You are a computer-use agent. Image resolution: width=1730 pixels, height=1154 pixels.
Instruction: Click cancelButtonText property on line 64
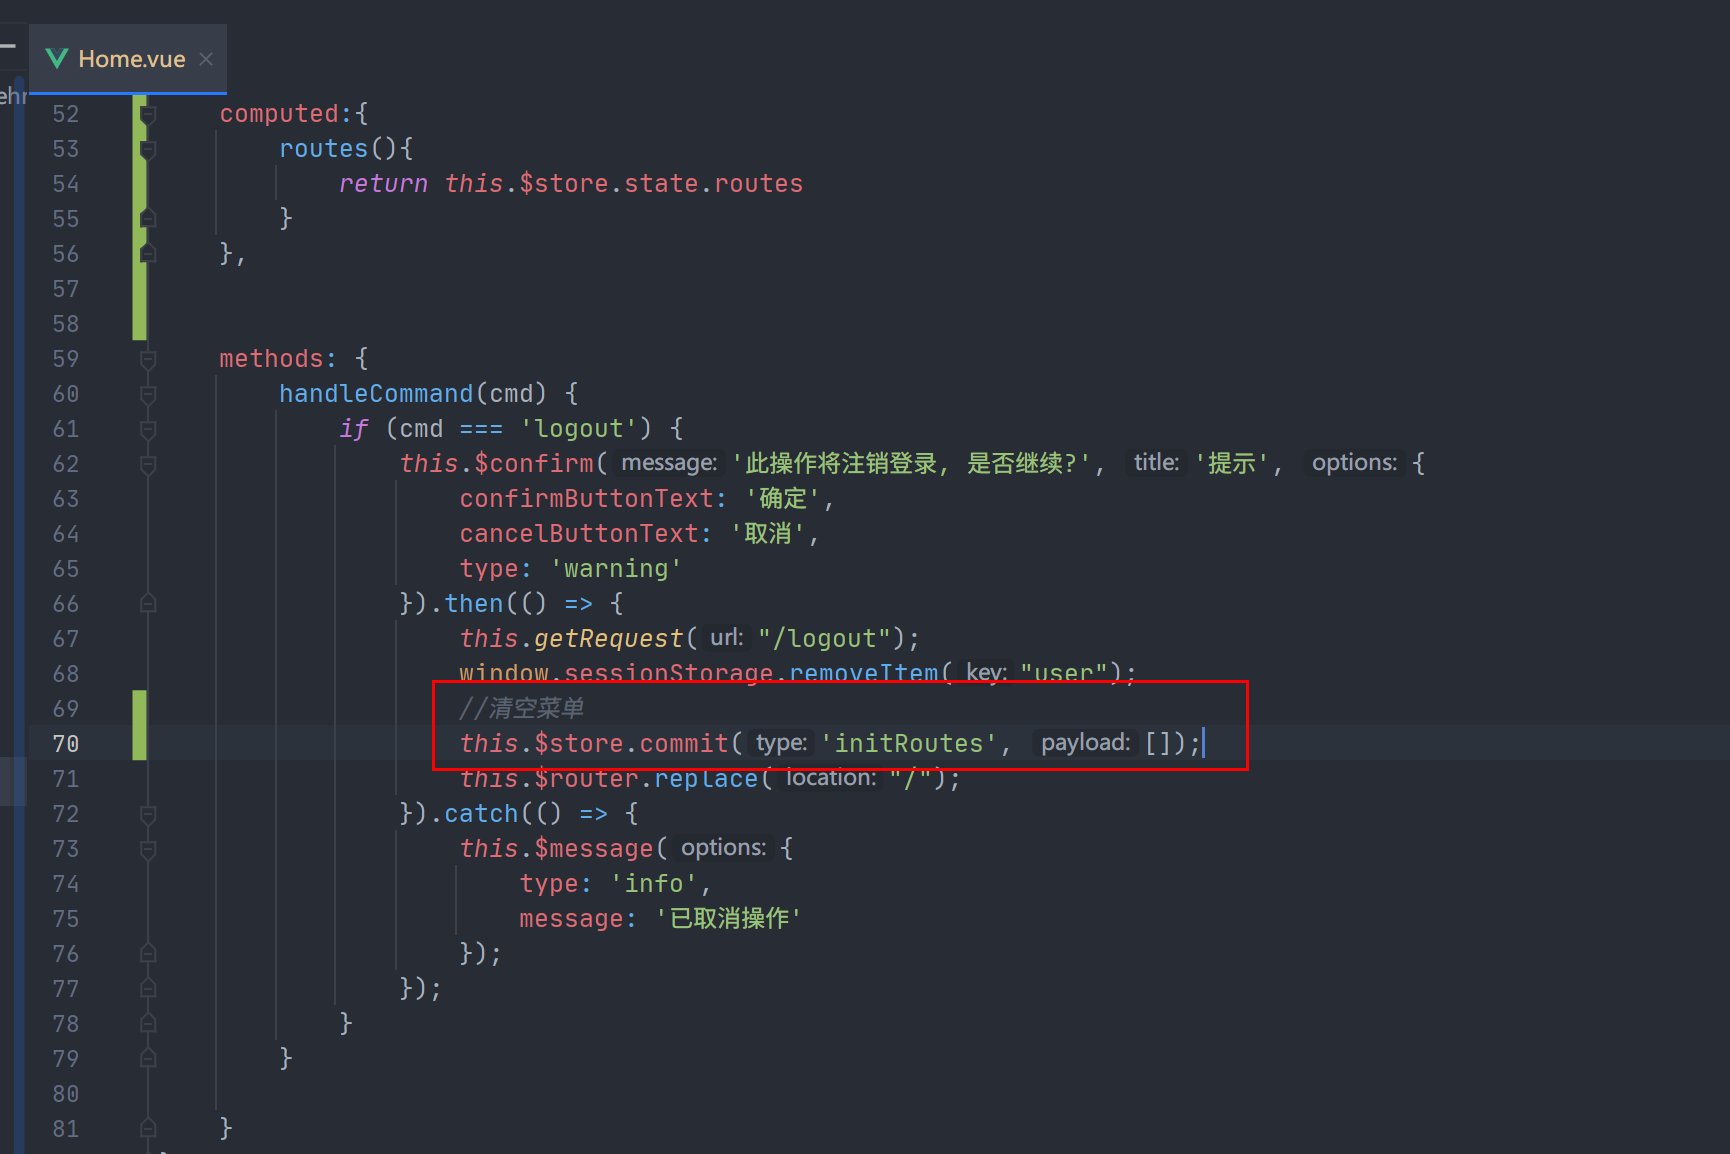click(579, 534)
